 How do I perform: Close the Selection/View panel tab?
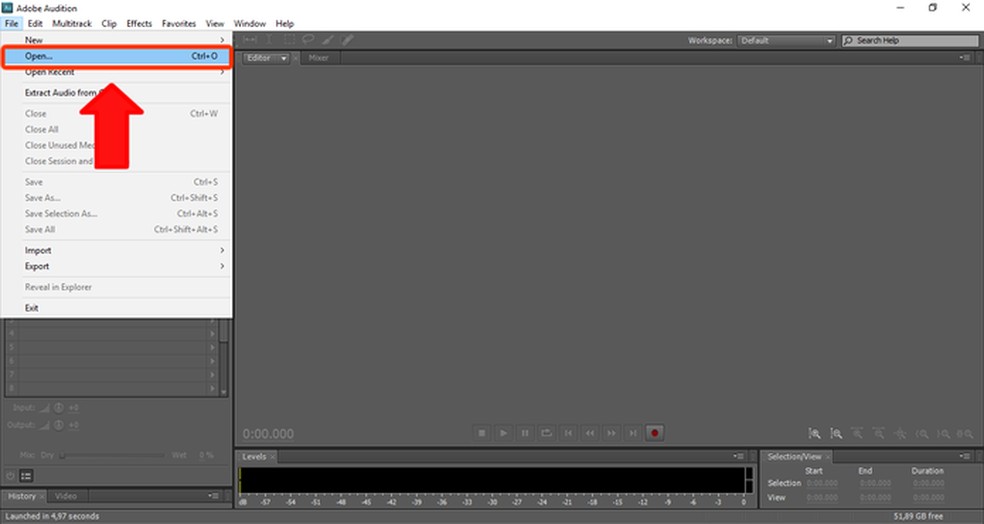[x=828, y=457]
